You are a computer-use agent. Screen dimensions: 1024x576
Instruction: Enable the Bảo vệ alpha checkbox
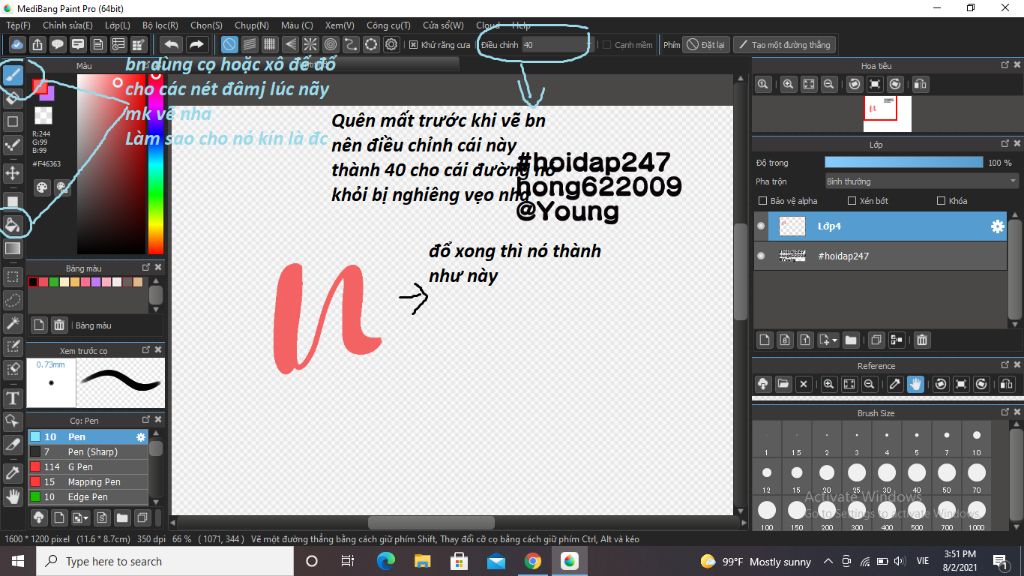pyautogui.click(x=762, y=201)
